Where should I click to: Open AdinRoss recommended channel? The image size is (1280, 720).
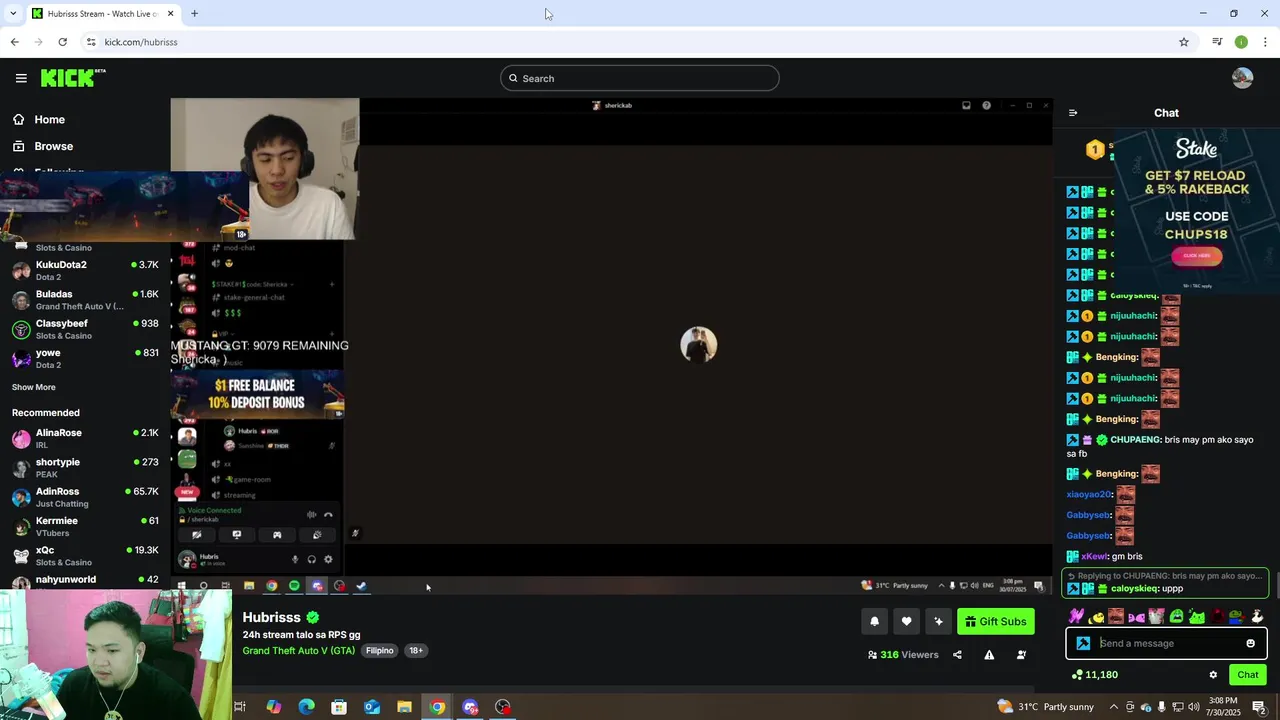coord(85,497)
